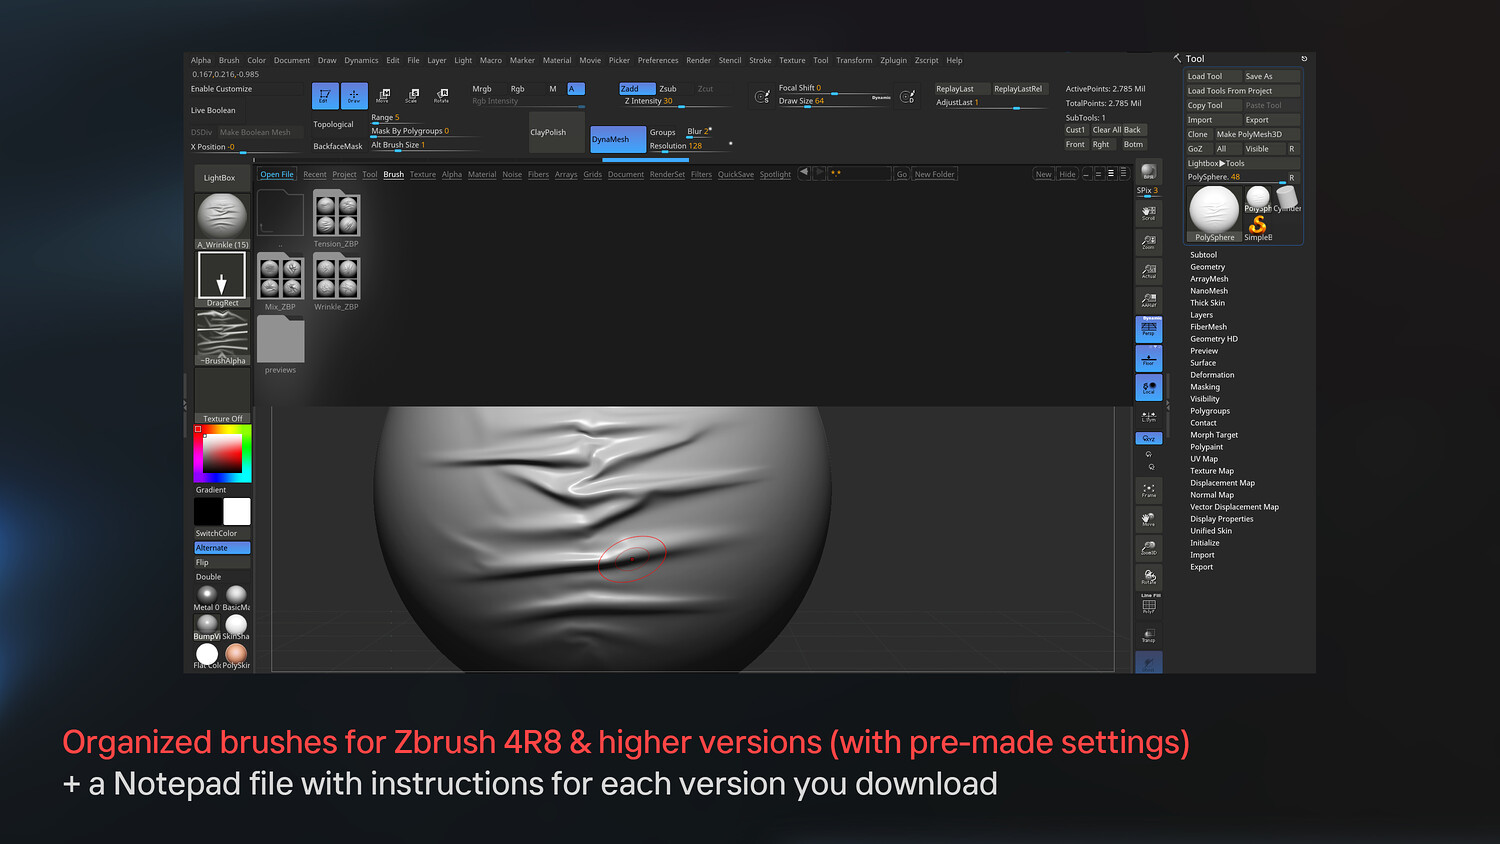Toggle Mrgb paint mode

[482, 89]
